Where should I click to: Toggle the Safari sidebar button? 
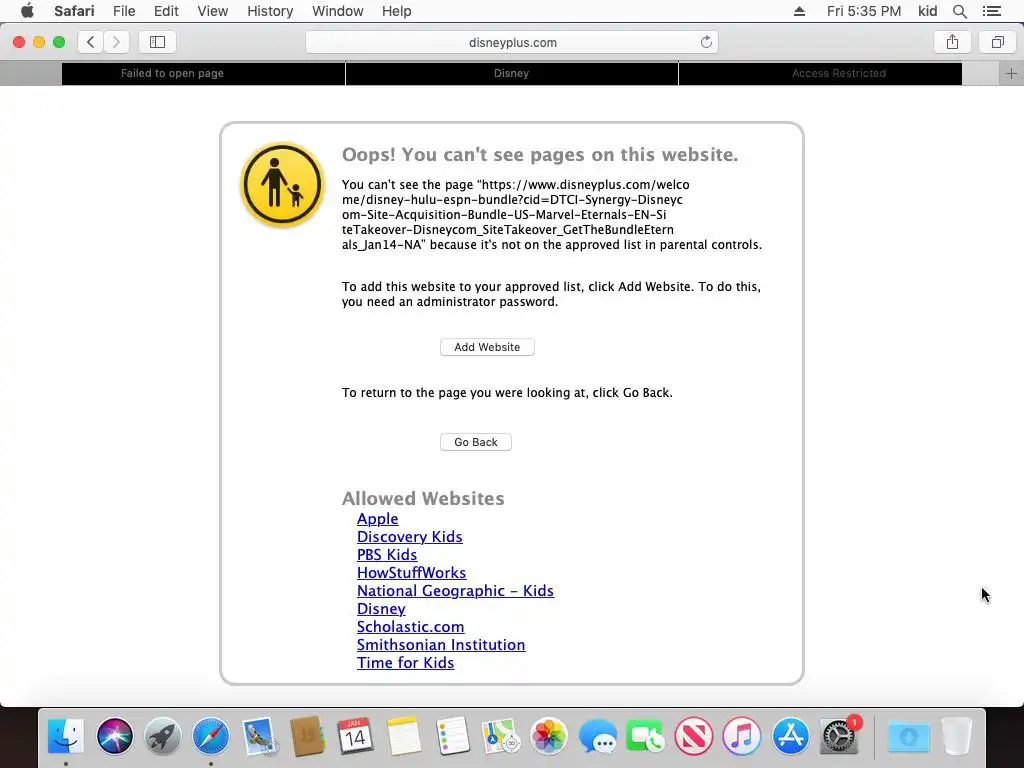tap(157, 42)
